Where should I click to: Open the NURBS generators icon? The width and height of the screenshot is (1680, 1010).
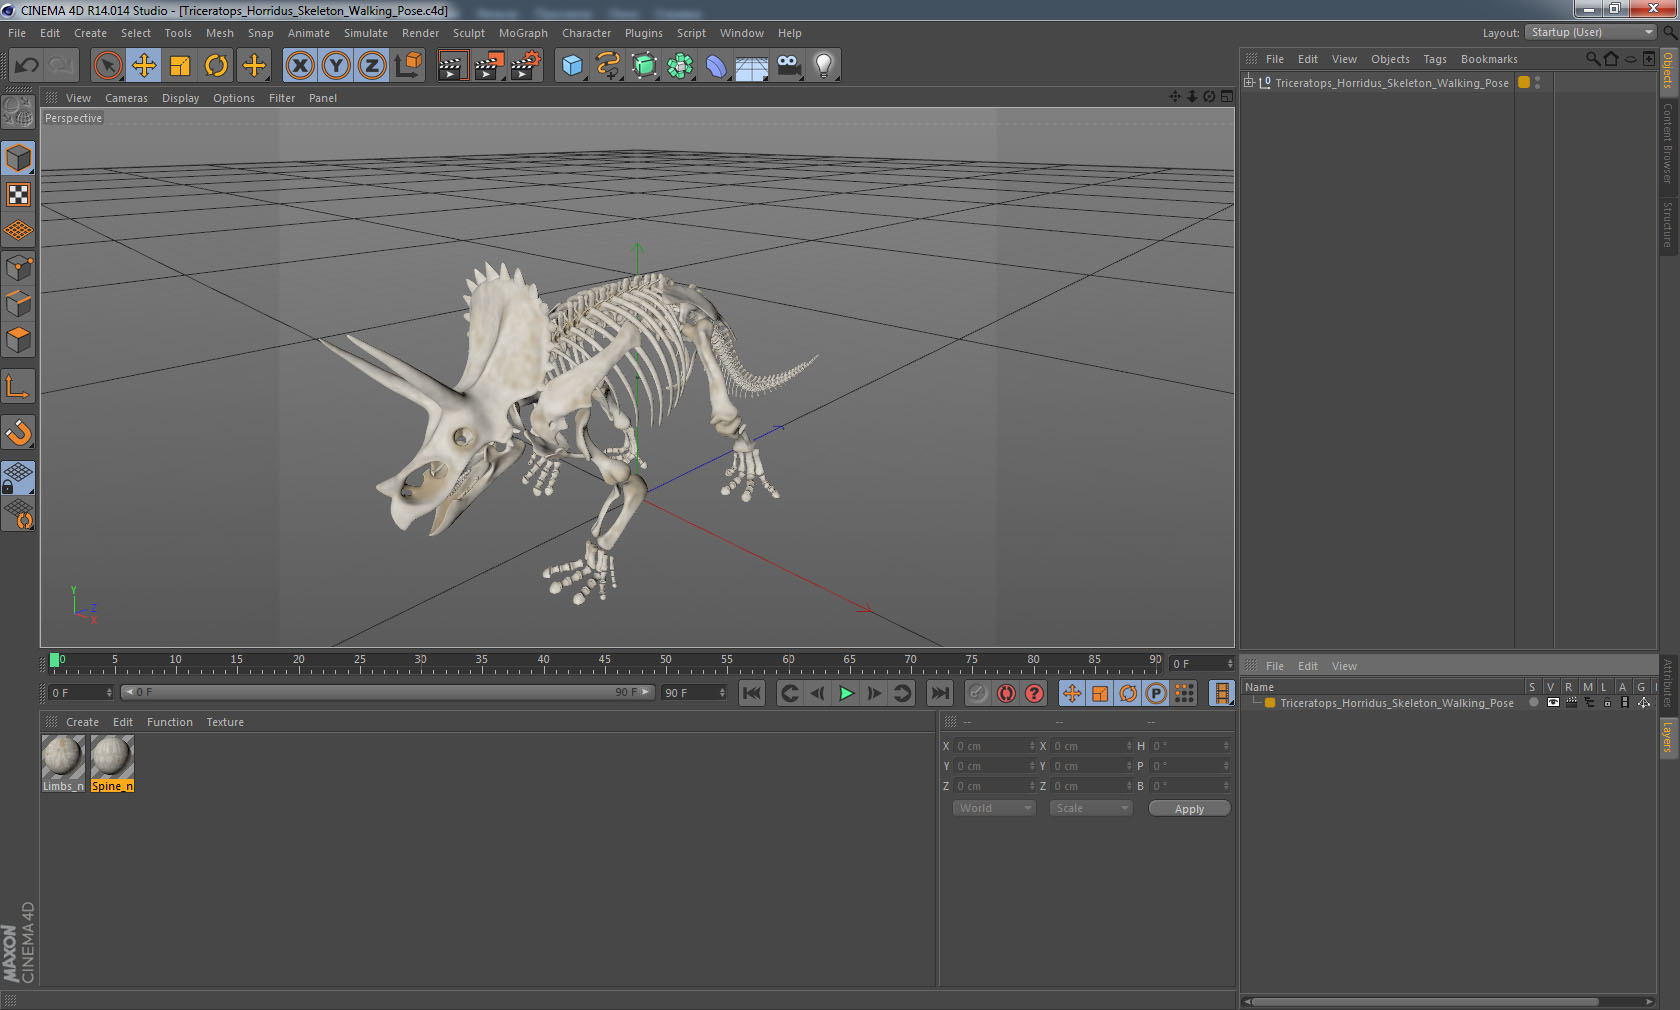(x=644, y=66)
